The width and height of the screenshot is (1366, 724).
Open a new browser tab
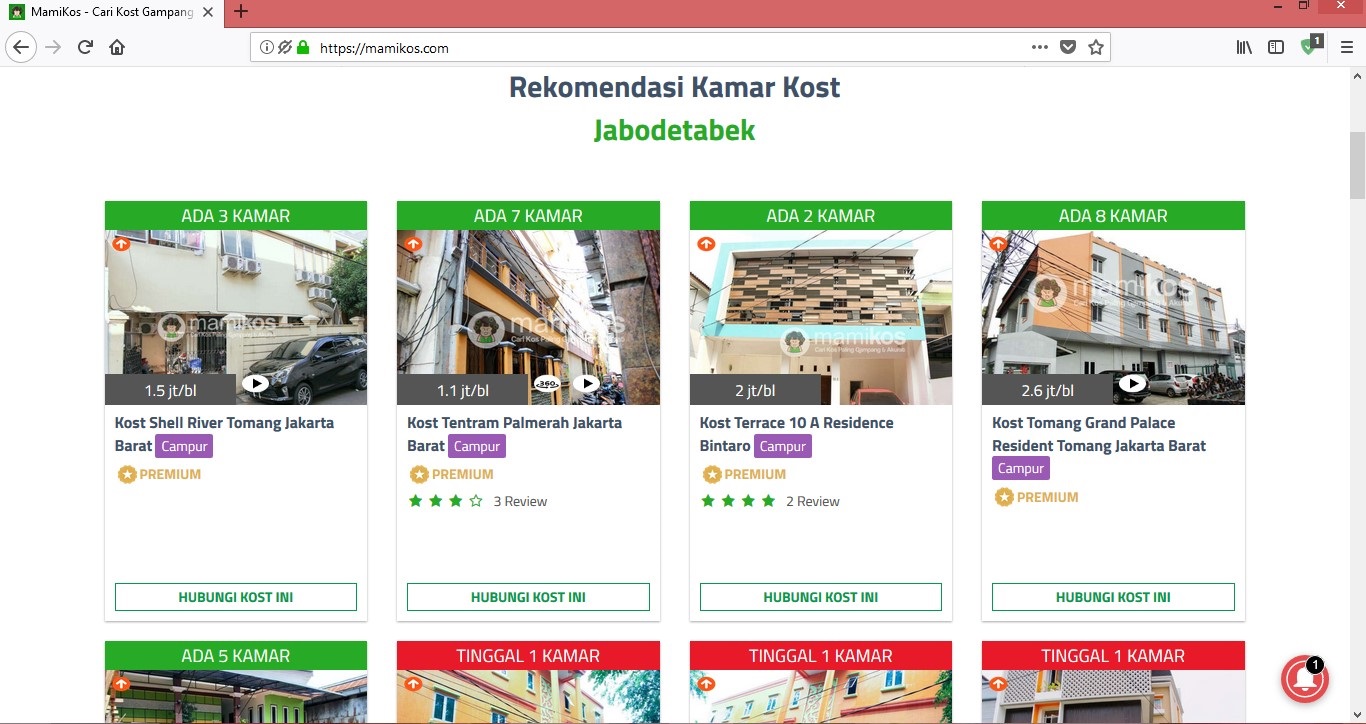coord(241,12)
